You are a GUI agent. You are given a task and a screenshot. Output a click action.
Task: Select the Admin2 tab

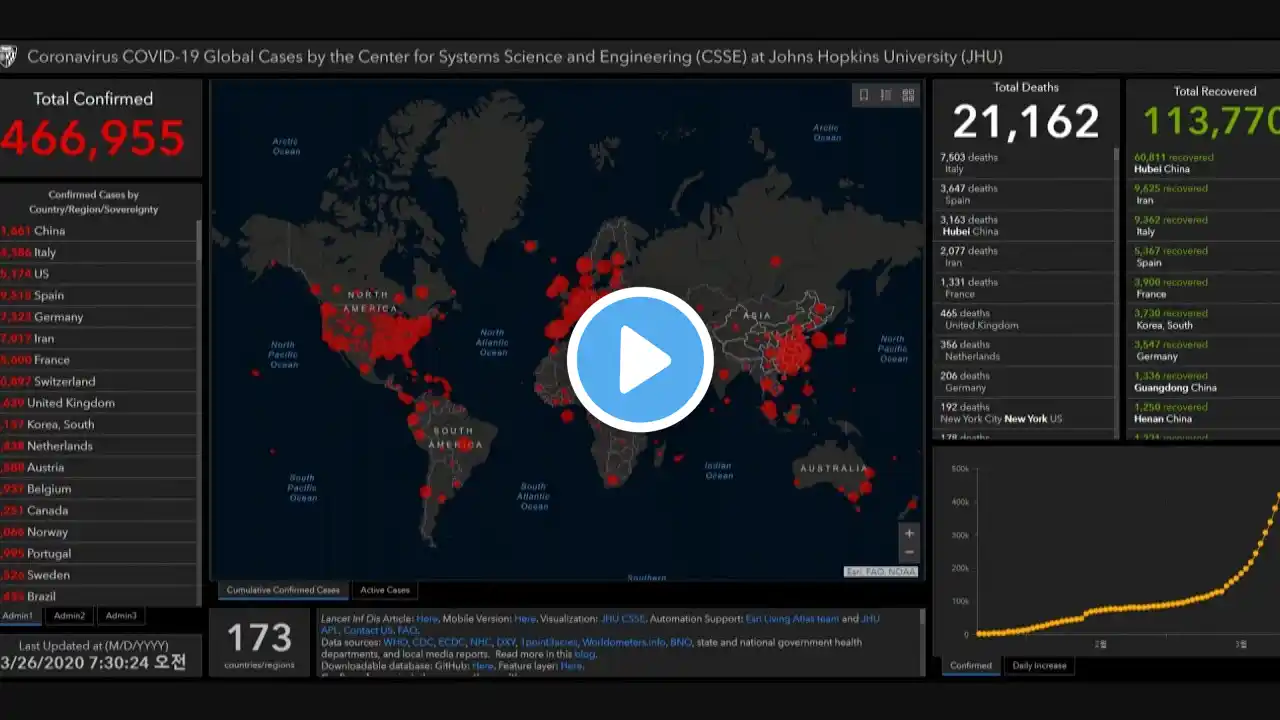tap(69, 616)
